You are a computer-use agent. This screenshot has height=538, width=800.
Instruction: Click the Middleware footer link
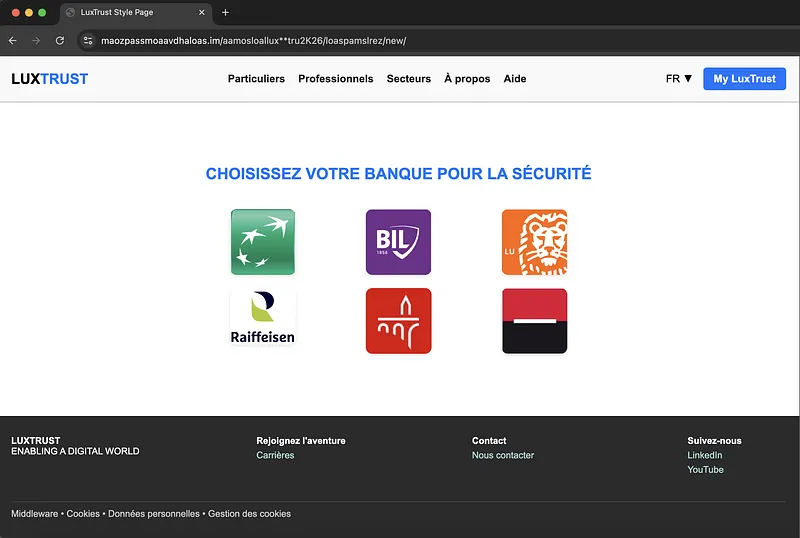click(x=35, y=513)
